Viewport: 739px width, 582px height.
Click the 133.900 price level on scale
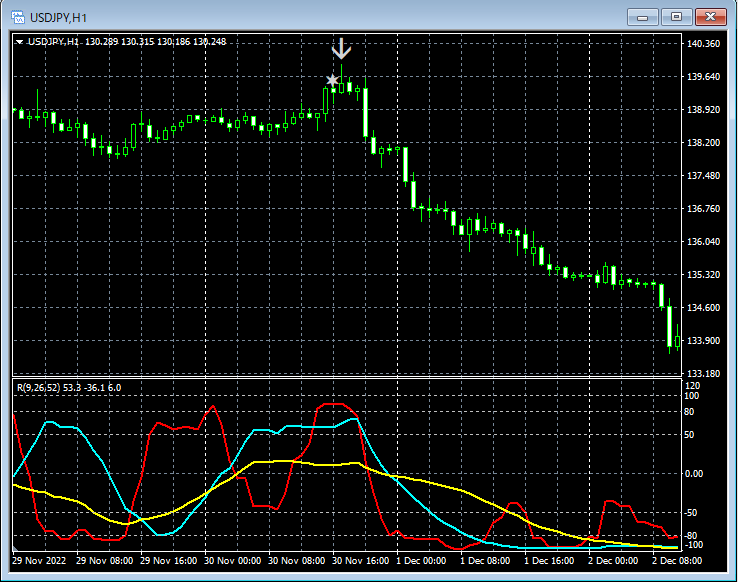(x=705, y=341)
